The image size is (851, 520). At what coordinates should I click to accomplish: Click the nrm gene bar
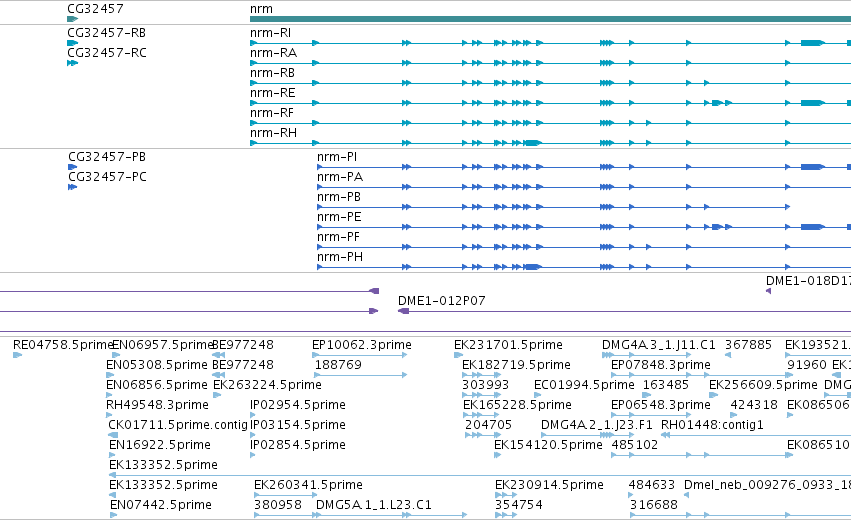click(x=550, y=19)
